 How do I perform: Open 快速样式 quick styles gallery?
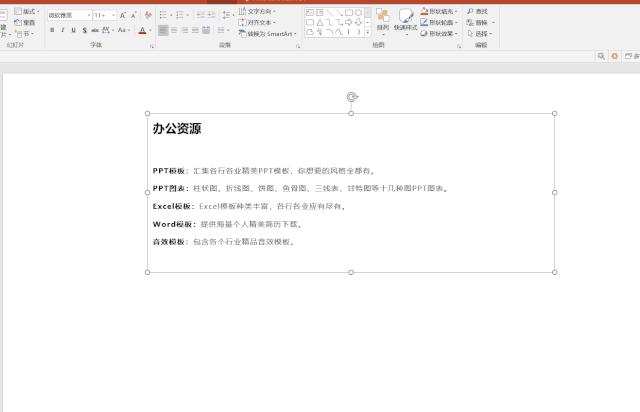[x=406, y=22]
